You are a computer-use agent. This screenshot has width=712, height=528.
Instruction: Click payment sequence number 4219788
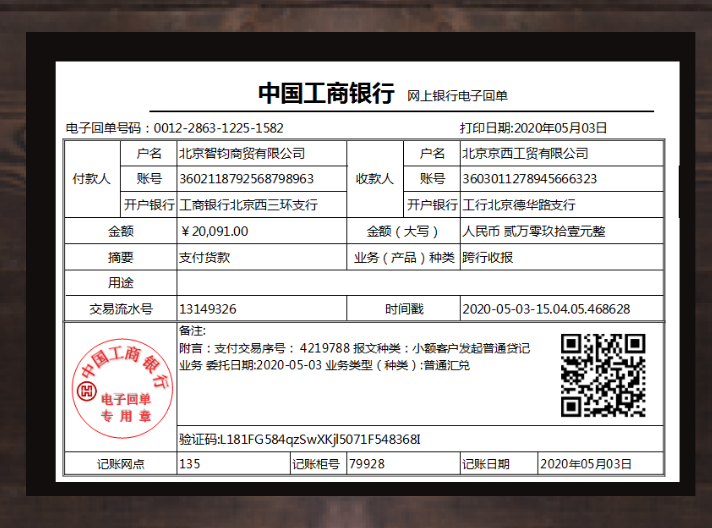(x=325, y=348)
